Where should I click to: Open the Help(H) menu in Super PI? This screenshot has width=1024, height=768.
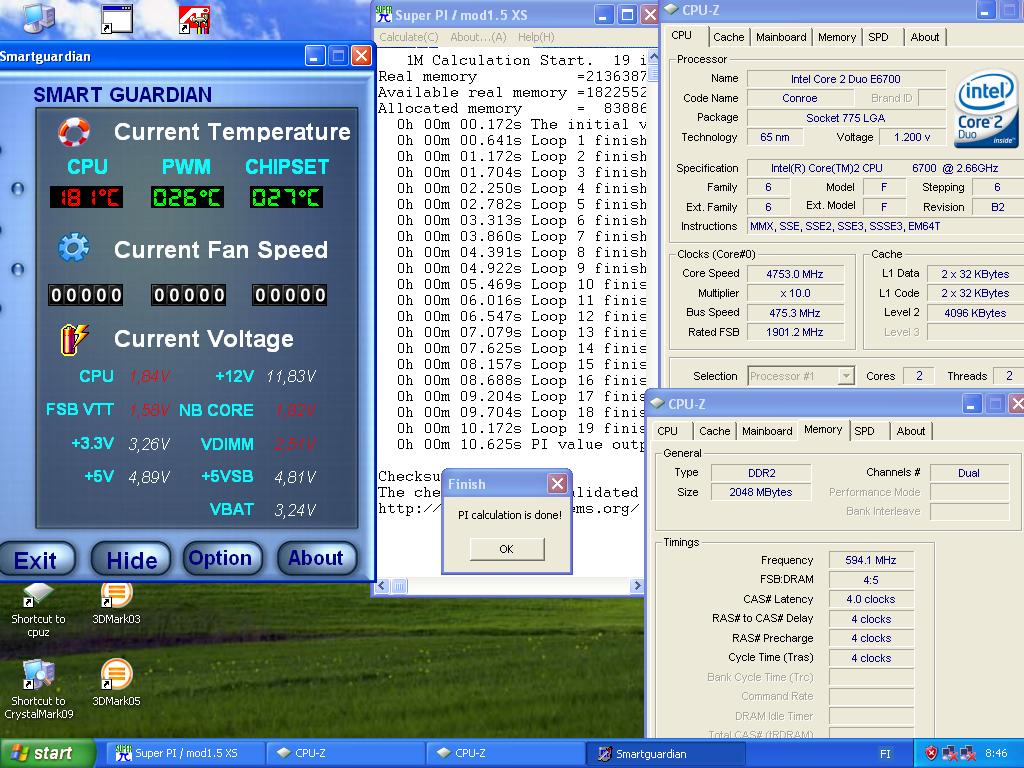tap(536, 37)
